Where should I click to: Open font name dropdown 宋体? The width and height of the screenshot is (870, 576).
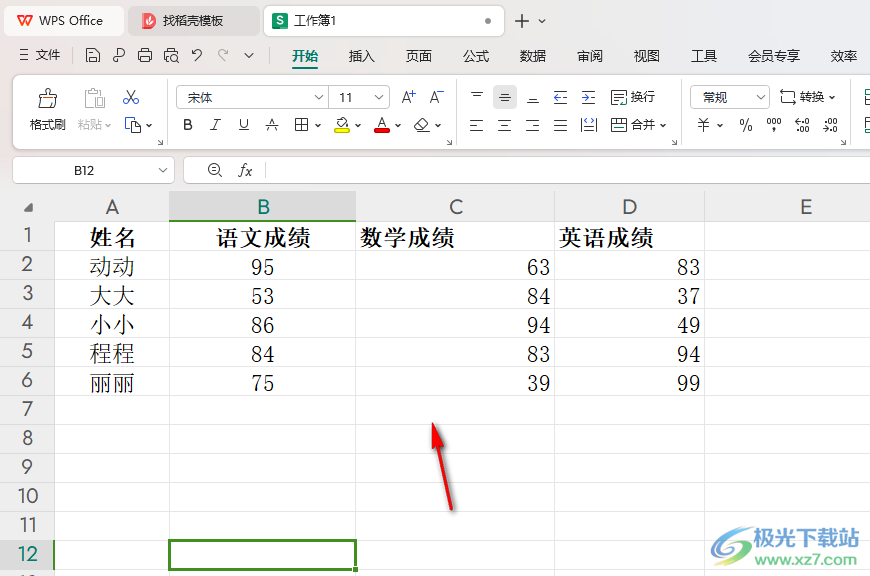[318, 97]
